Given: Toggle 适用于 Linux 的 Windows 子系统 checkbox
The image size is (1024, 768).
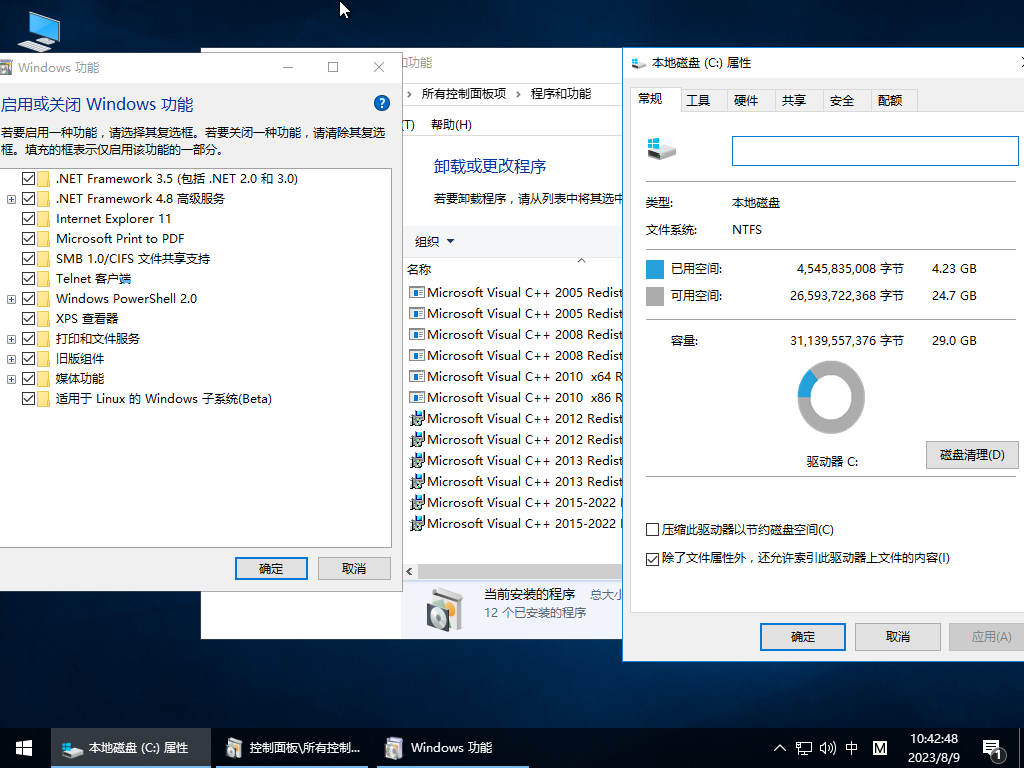Looking at the screenshot, I should coord(28,398).
